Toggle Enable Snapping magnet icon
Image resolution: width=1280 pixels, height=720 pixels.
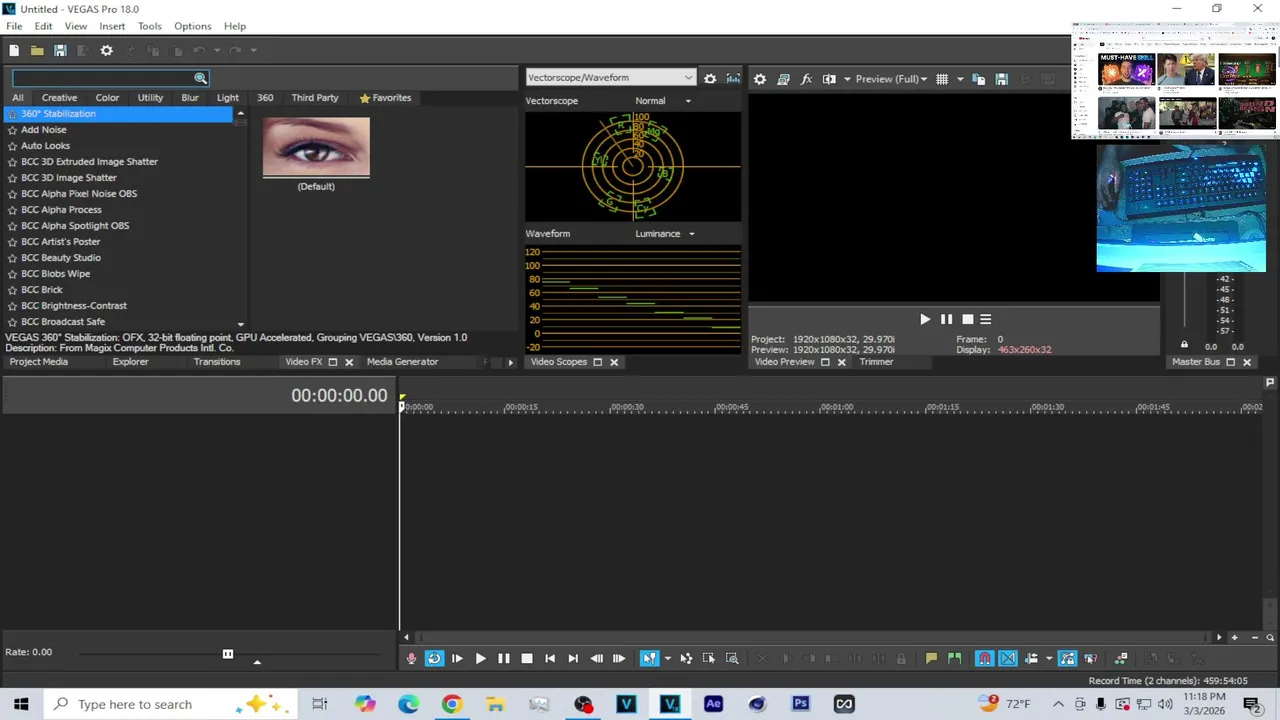pos(985,658)
